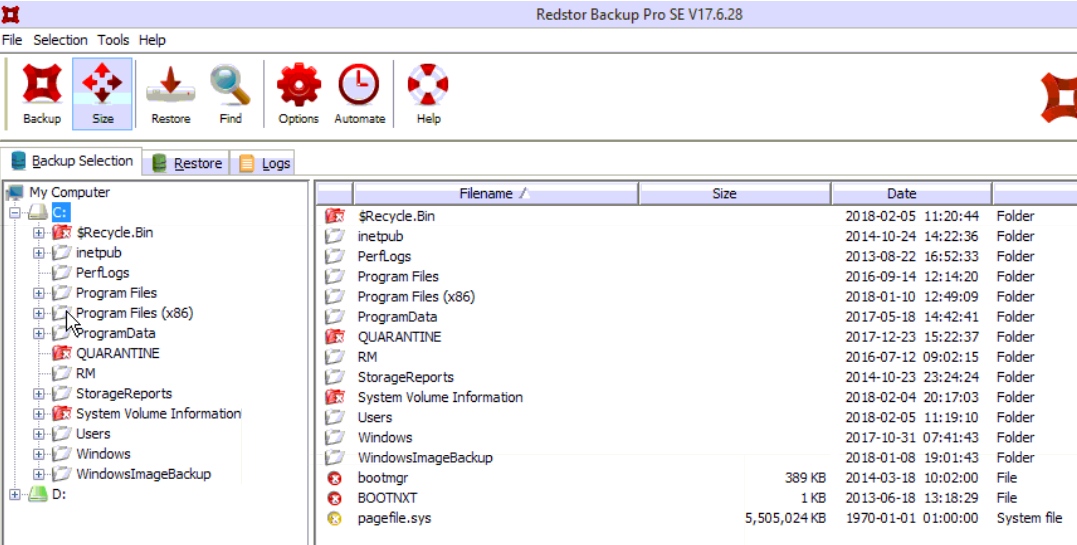Image resolution: width=1077 pixels, height=545 pixels.
Task: Open the Tools menu
Action: coord(113,40)
